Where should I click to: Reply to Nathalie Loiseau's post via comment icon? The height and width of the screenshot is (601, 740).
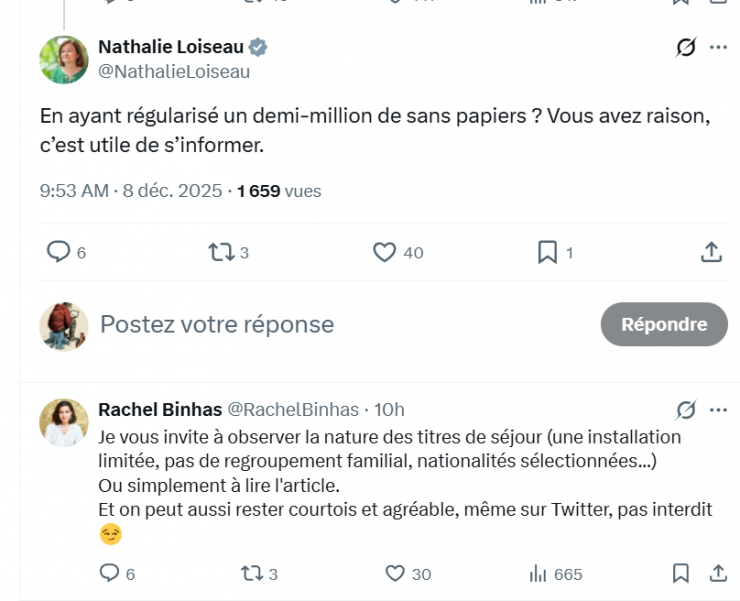[59, 252]
